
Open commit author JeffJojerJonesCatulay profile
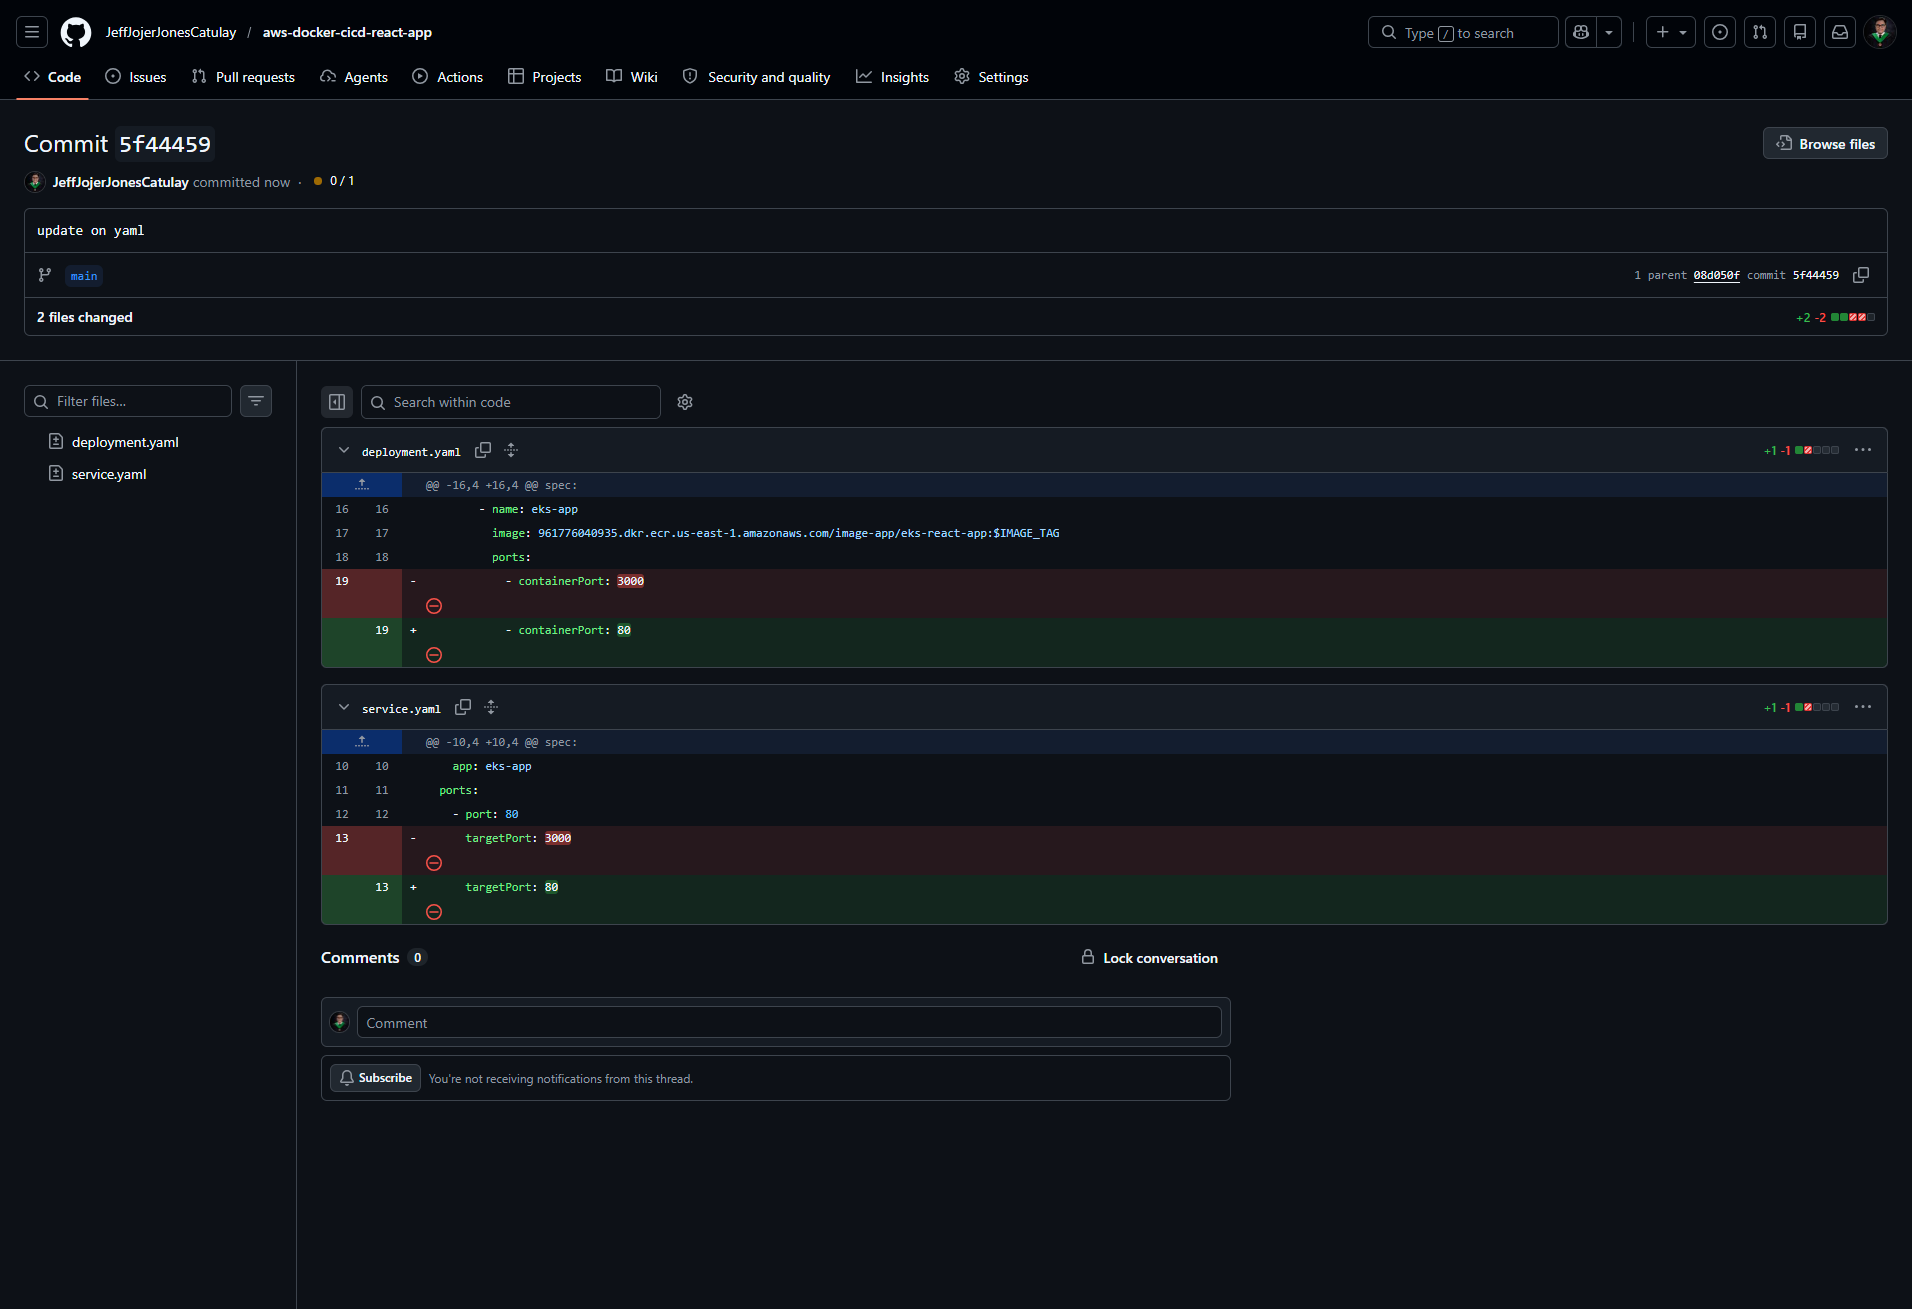(x=120, y=182)
